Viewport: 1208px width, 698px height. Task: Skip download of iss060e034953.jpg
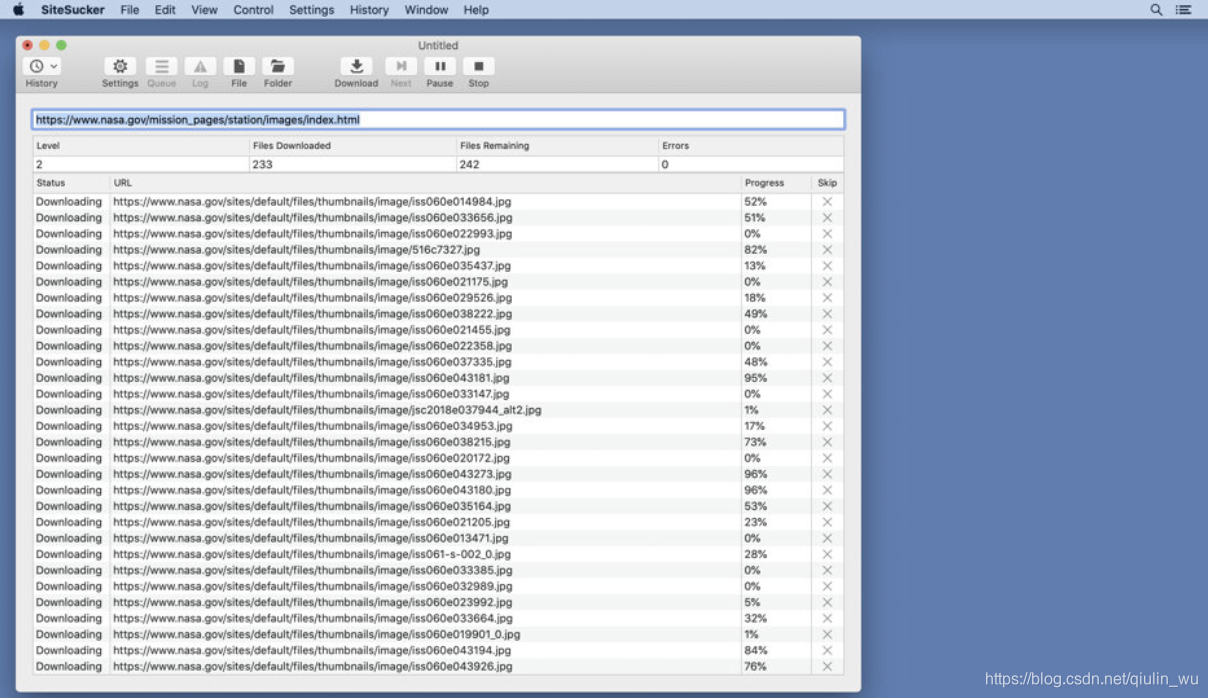point(827,426)
